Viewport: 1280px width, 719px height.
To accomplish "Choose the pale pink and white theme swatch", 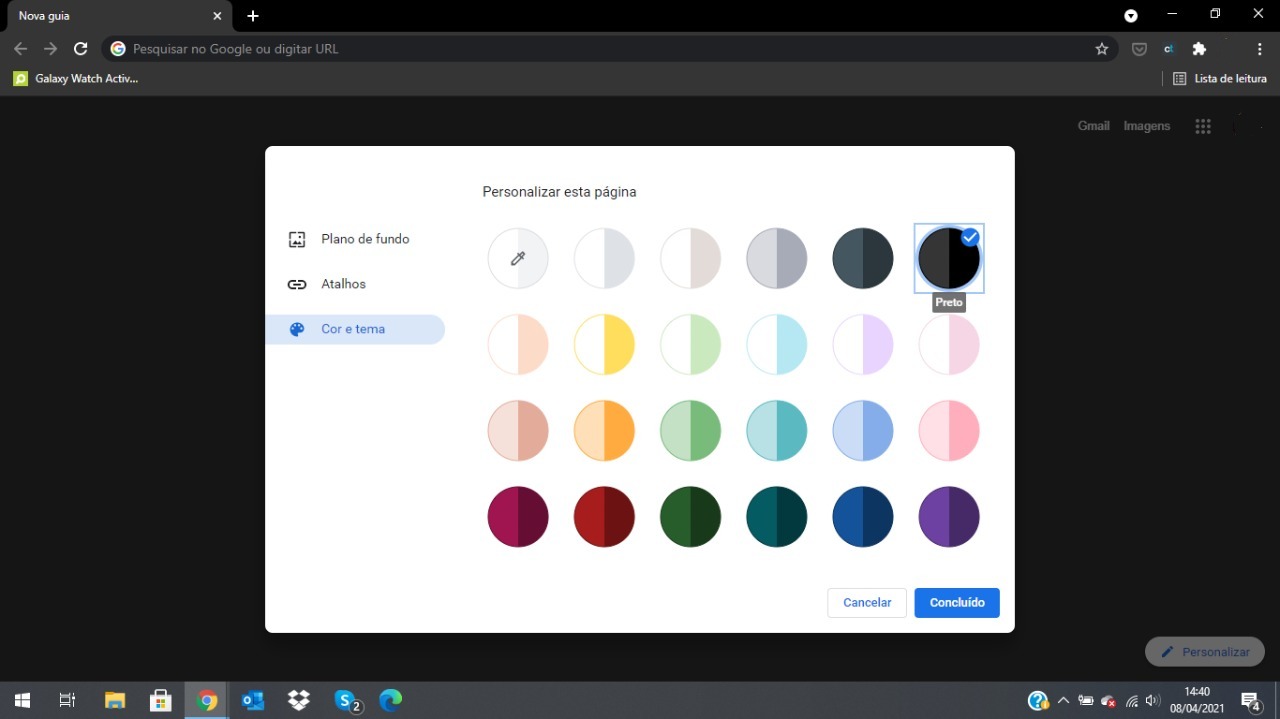I will point(949,344).
